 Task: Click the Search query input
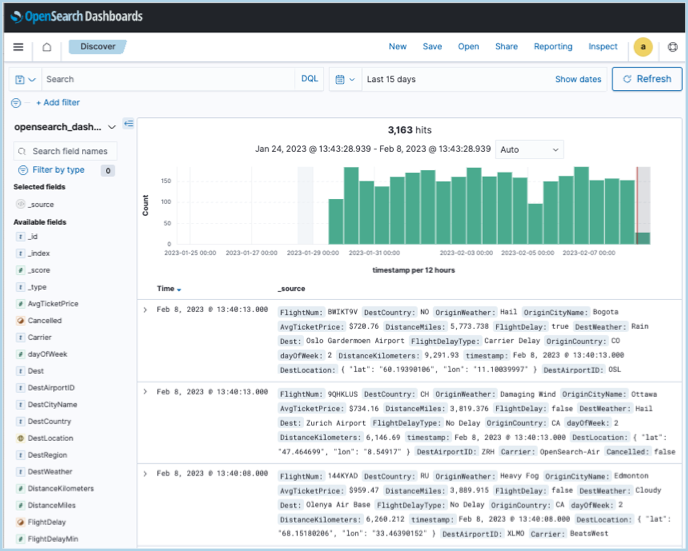tap(168, 79)
